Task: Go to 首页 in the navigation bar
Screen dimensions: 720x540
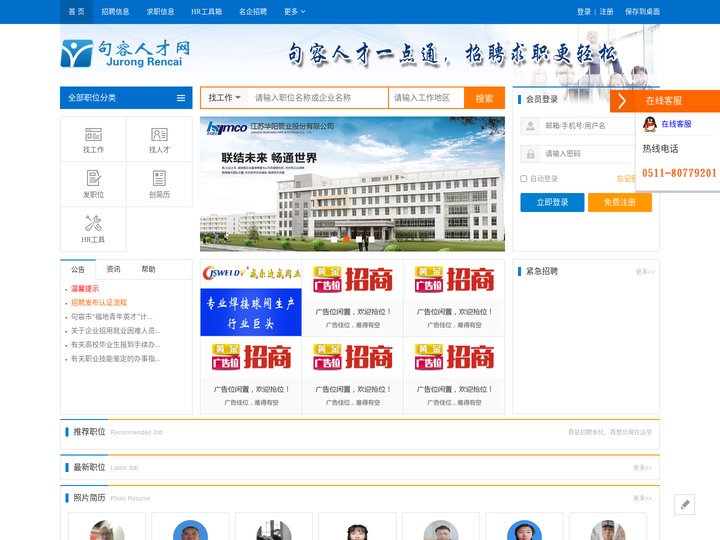Action: pos(76,11)
